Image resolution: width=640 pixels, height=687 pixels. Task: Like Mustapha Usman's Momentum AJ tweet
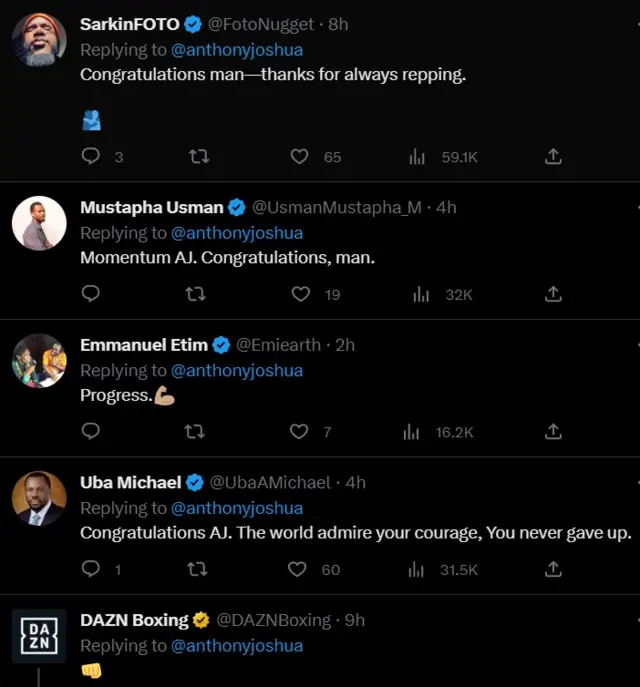[301, 294]
